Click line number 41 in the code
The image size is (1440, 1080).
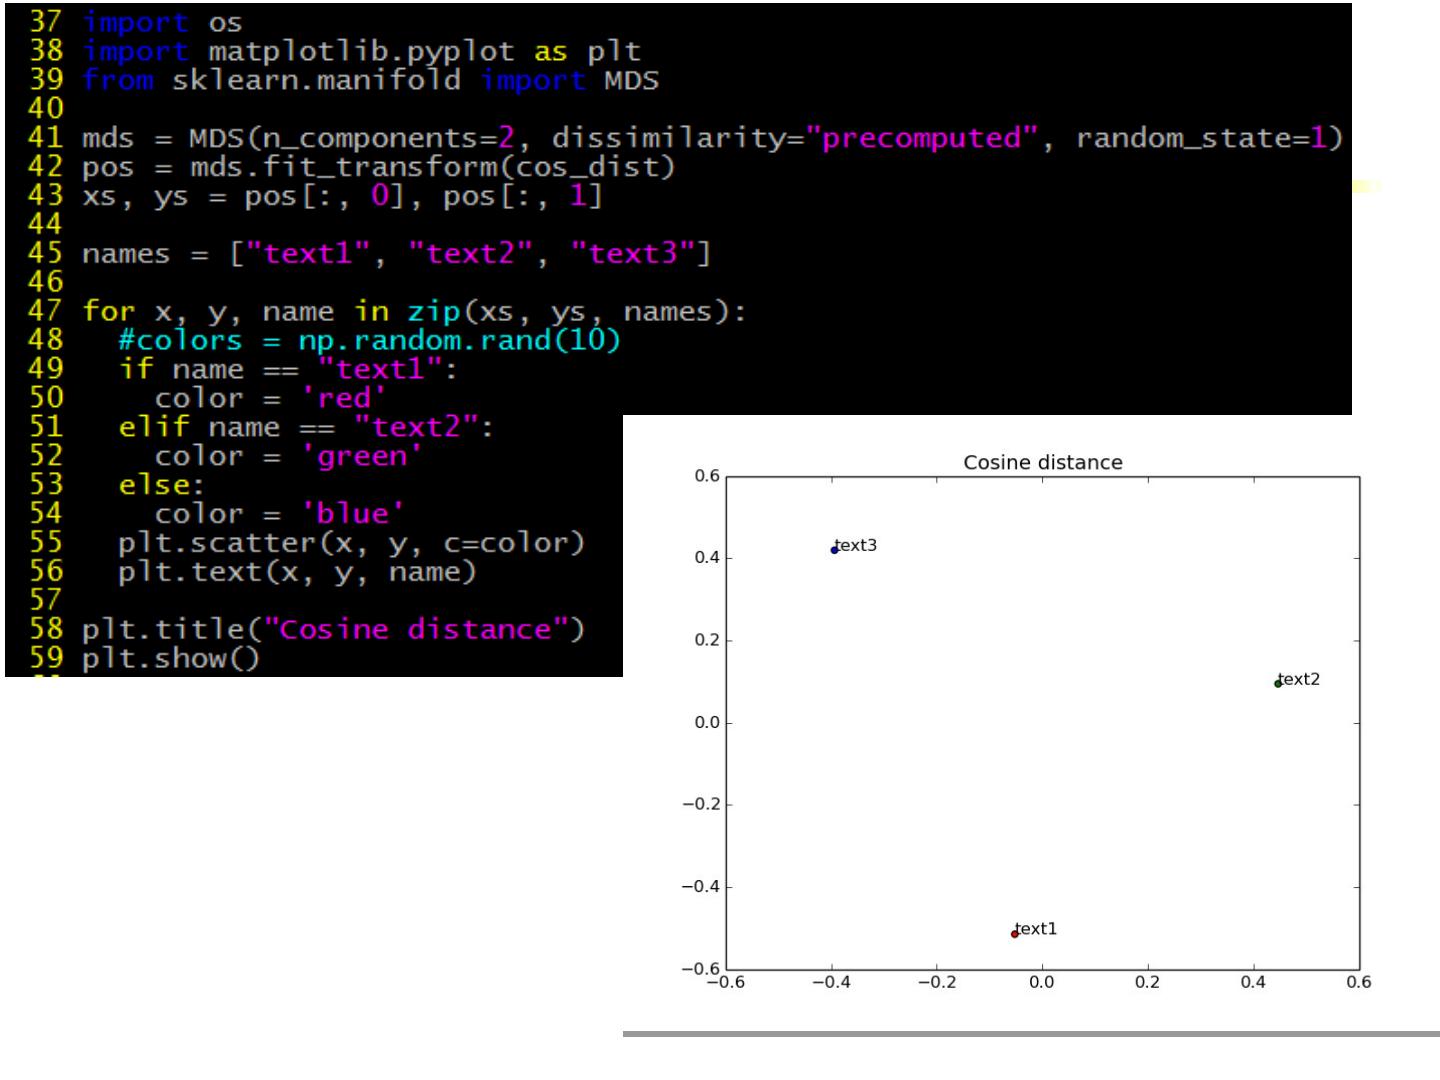(x=46, y=137)
